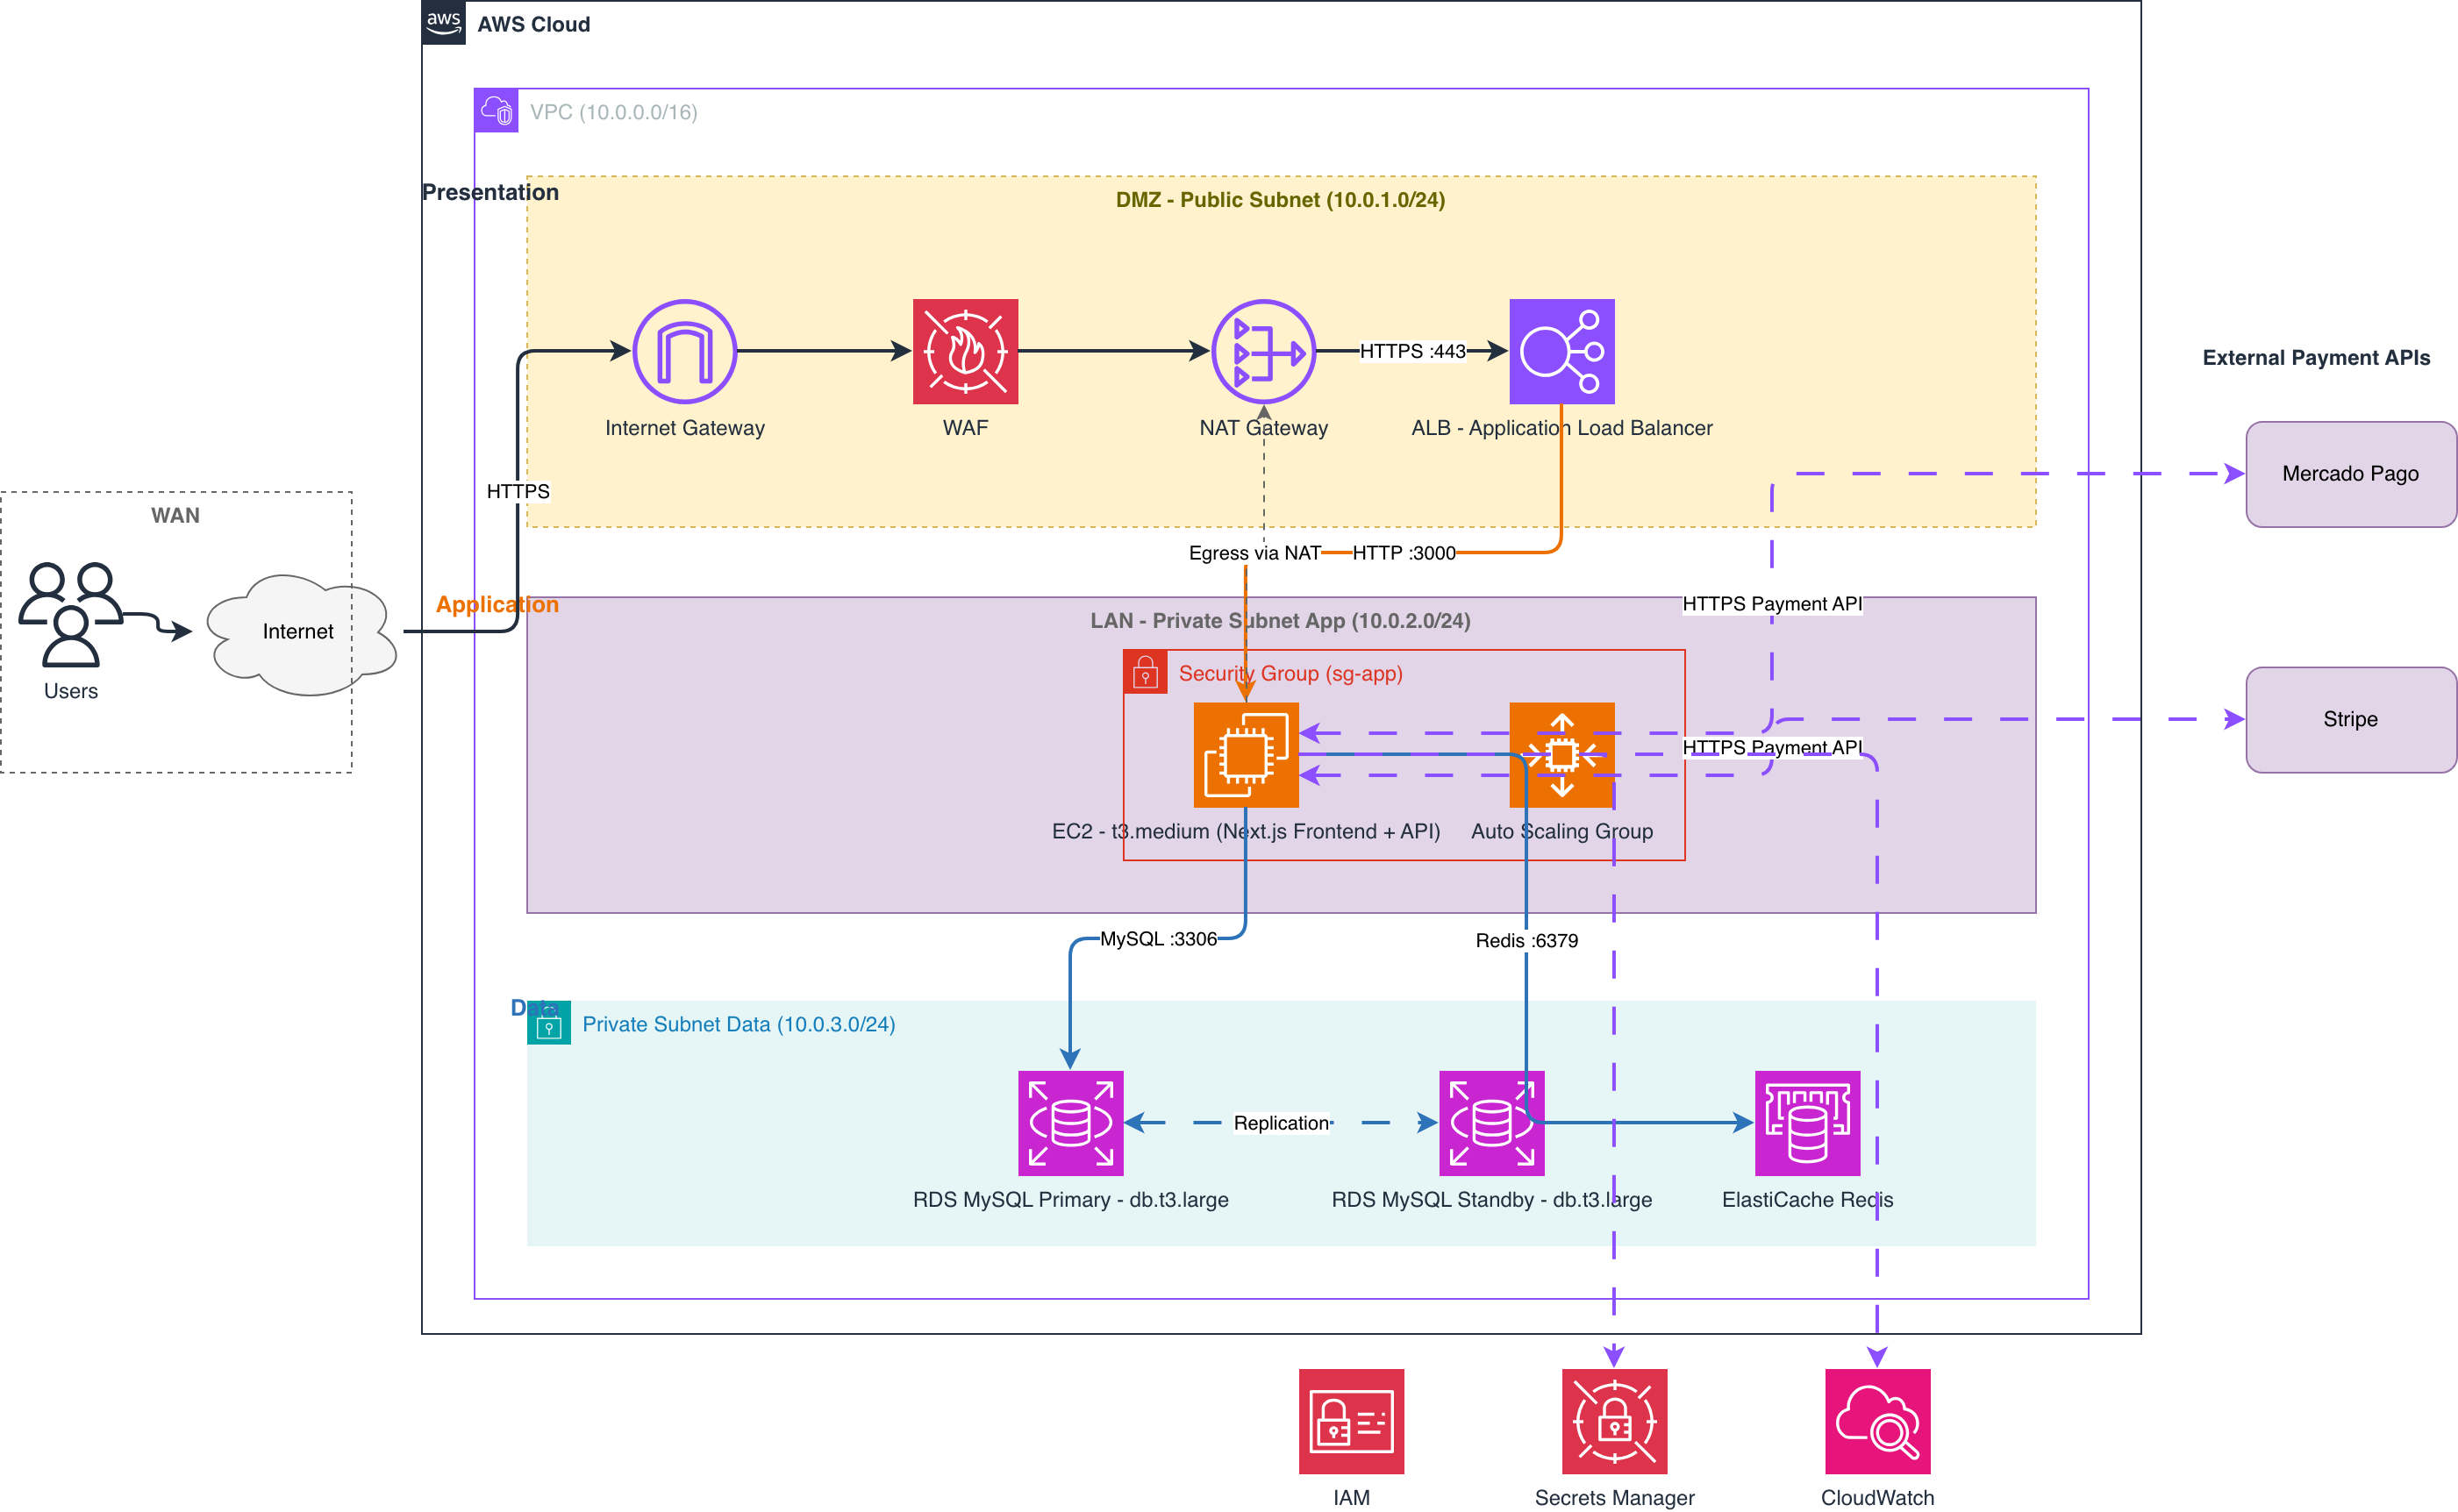Click the AWS Cloud logo icon

point(443,22)
